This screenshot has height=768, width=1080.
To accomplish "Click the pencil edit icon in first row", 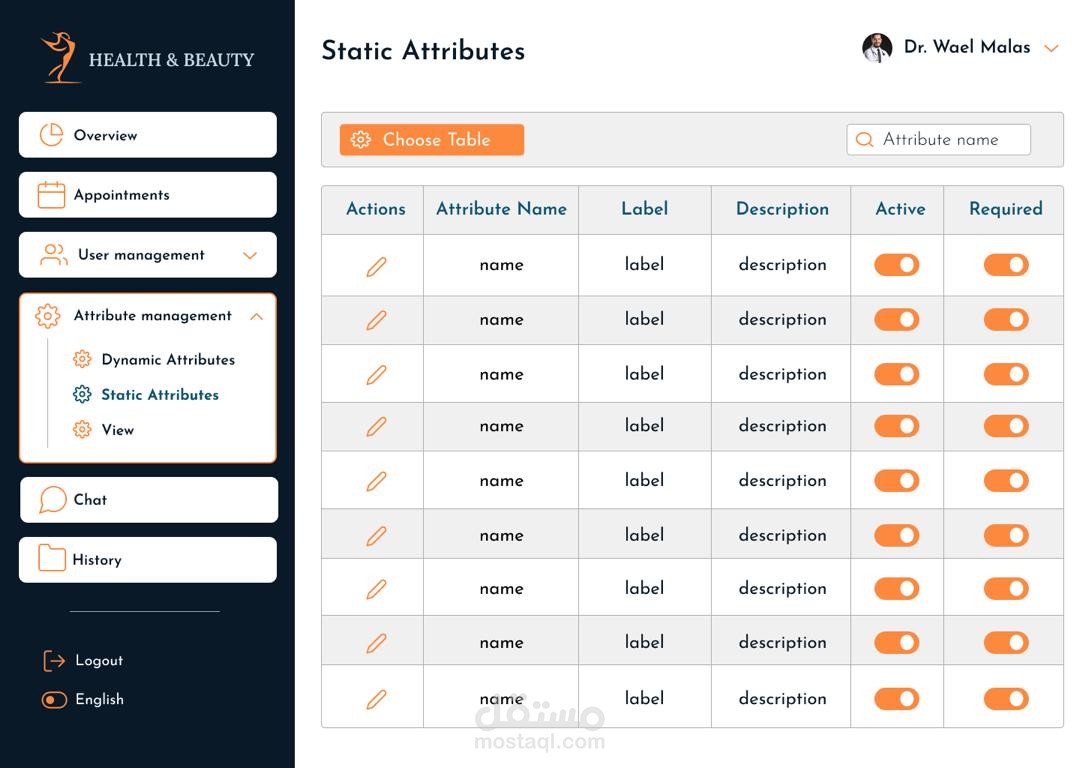I will point(376,266).
